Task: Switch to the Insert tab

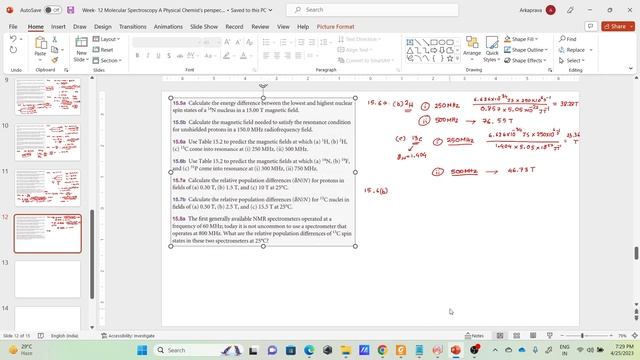Action: tap(58, 27)
